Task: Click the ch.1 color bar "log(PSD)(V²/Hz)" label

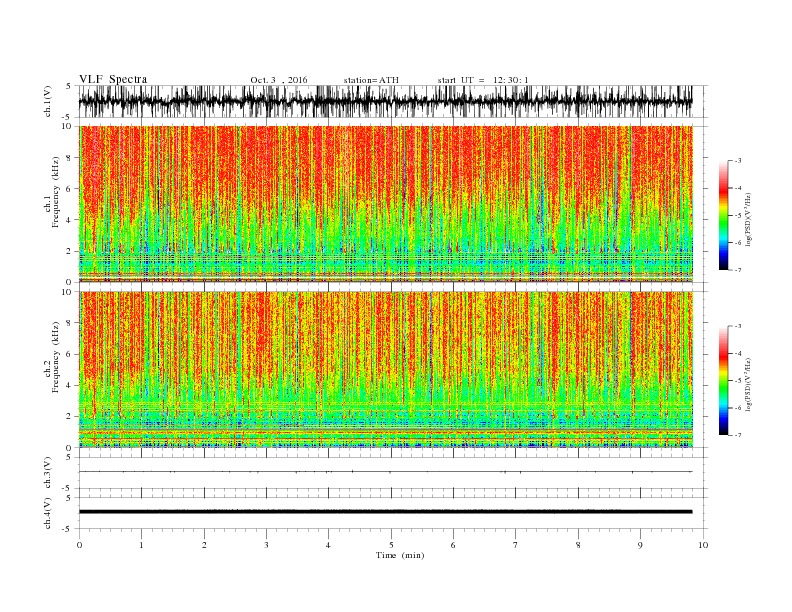Action: click(749, 219)
